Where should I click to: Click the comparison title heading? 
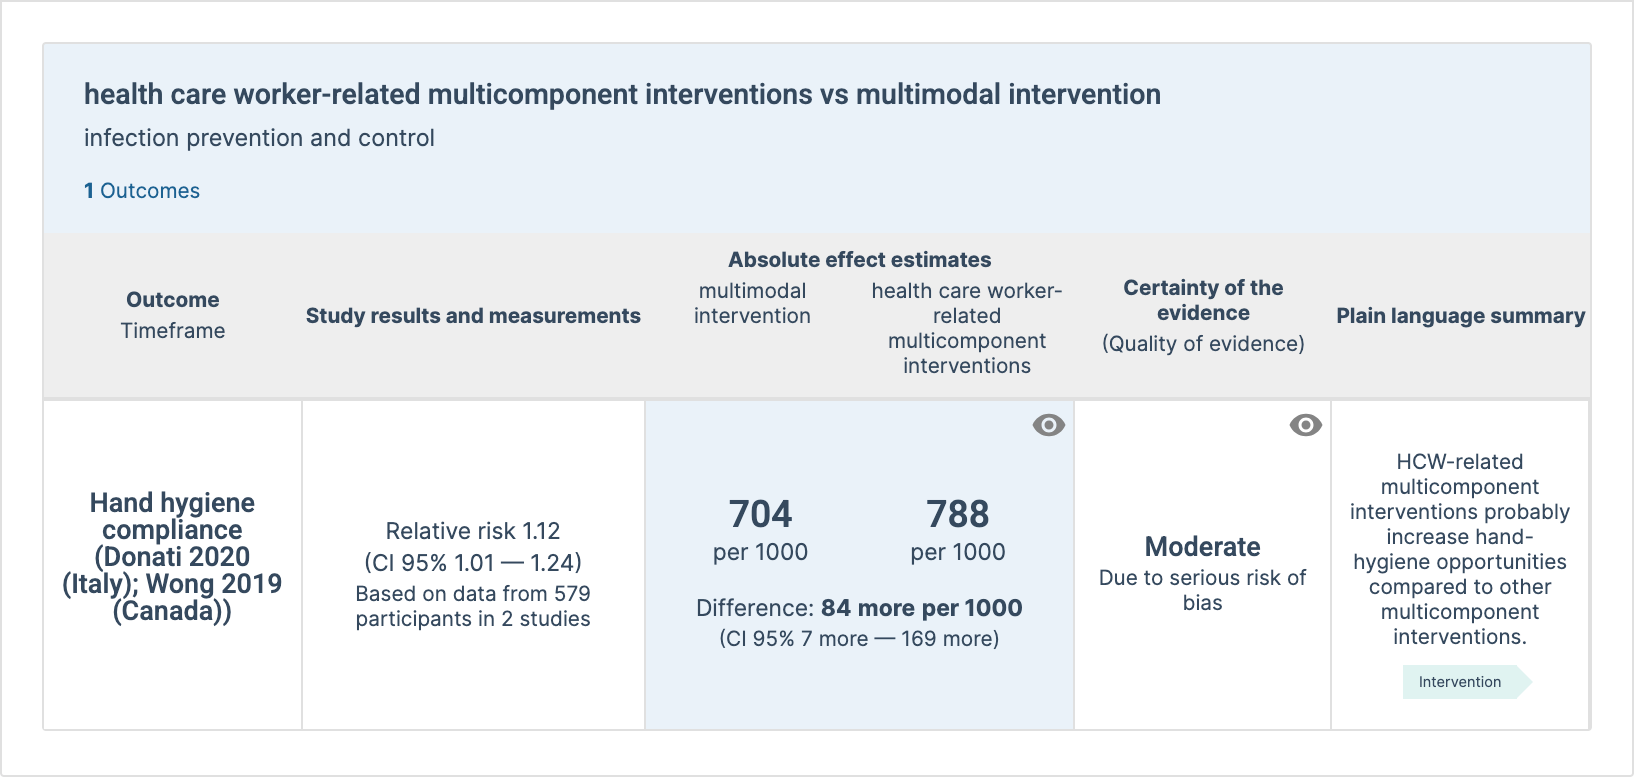tap(622, 94)
